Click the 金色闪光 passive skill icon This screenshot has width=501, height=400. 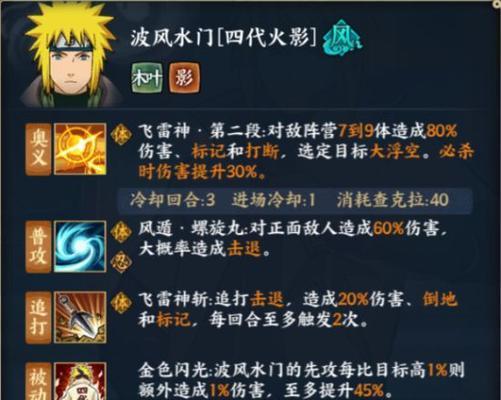tap(80, 381)
